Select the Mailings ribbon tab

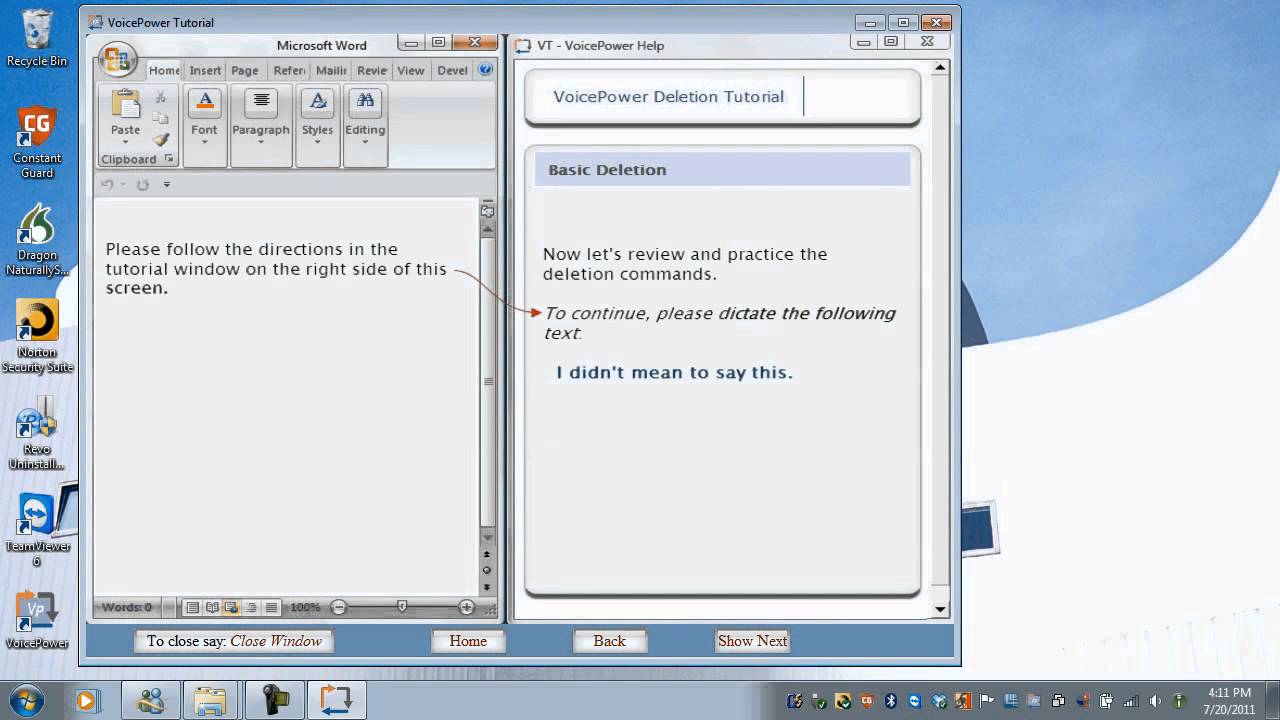coord(331,70)
